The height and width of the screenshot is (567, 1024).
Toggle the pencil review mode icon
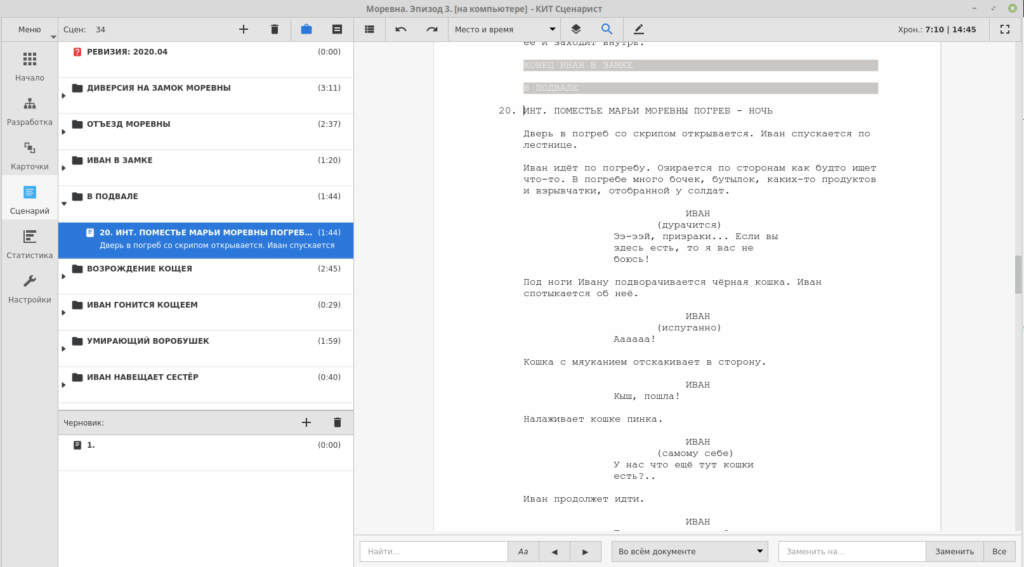tap(638, 29)
